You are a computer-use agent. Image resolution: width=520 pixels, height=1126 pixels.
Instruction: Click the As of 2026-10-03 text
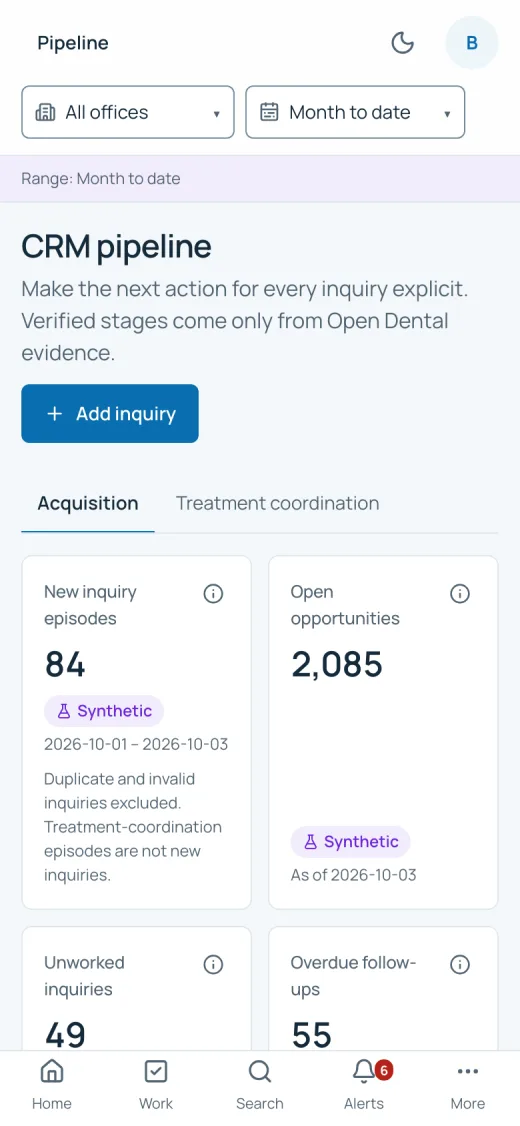353,875
